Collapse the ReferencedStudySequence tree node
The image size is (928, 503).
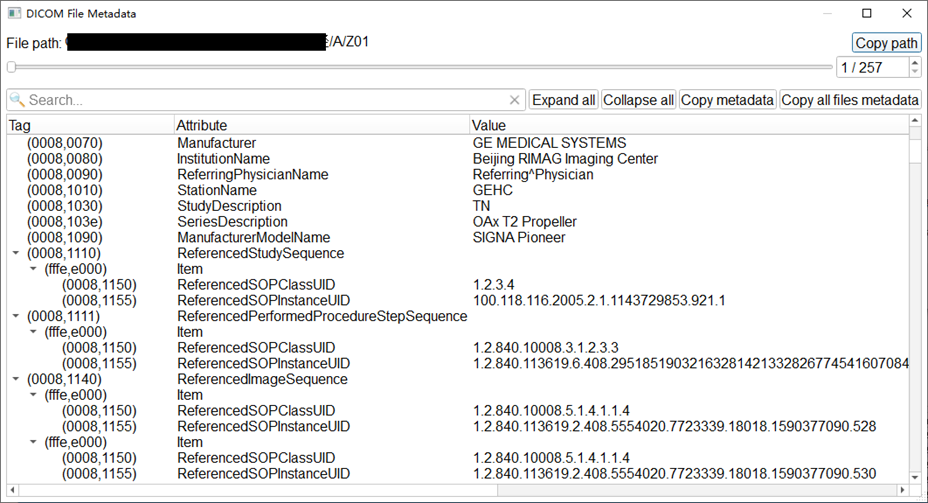click(15, 254)
